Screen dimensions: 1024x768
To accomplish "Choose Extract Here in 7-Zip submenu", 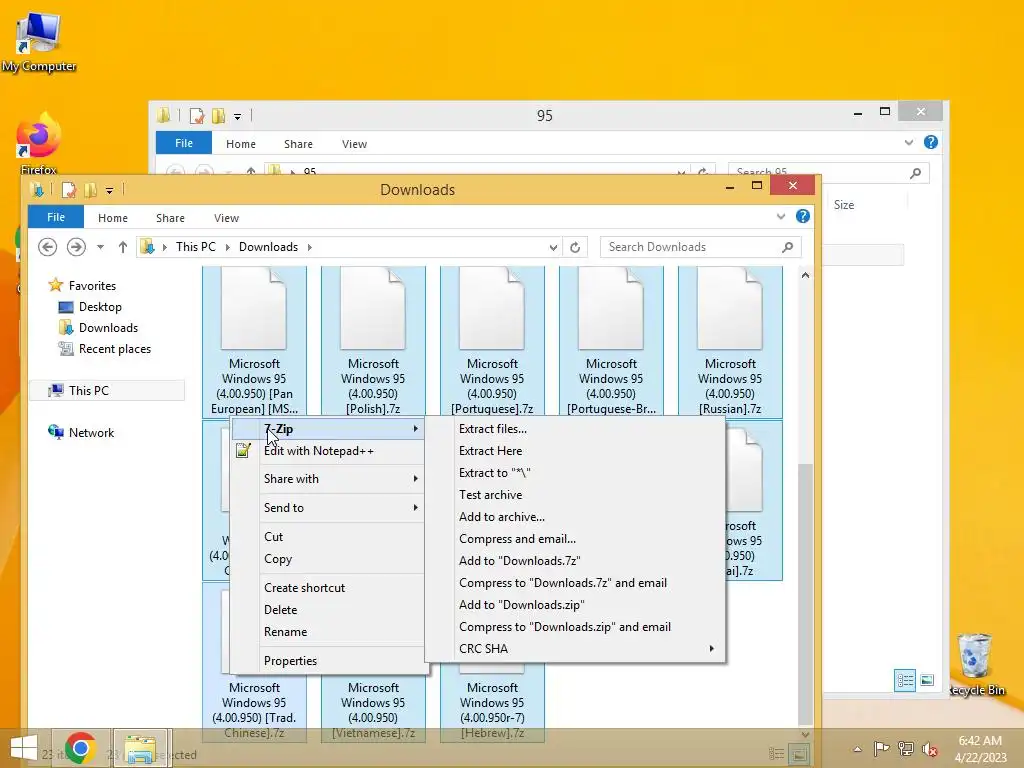I will 575,451.
